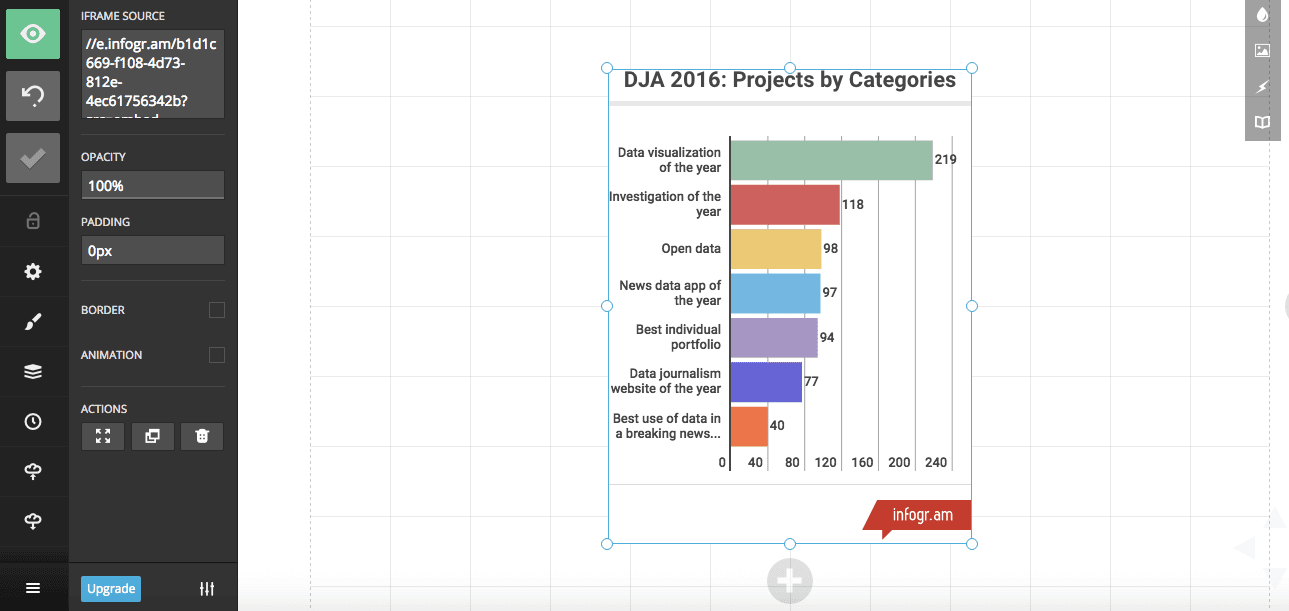The width and height of the screenshot is (1289, 611).
Task: Click the lower cloud upload icon
Action: tap(33, 520)
